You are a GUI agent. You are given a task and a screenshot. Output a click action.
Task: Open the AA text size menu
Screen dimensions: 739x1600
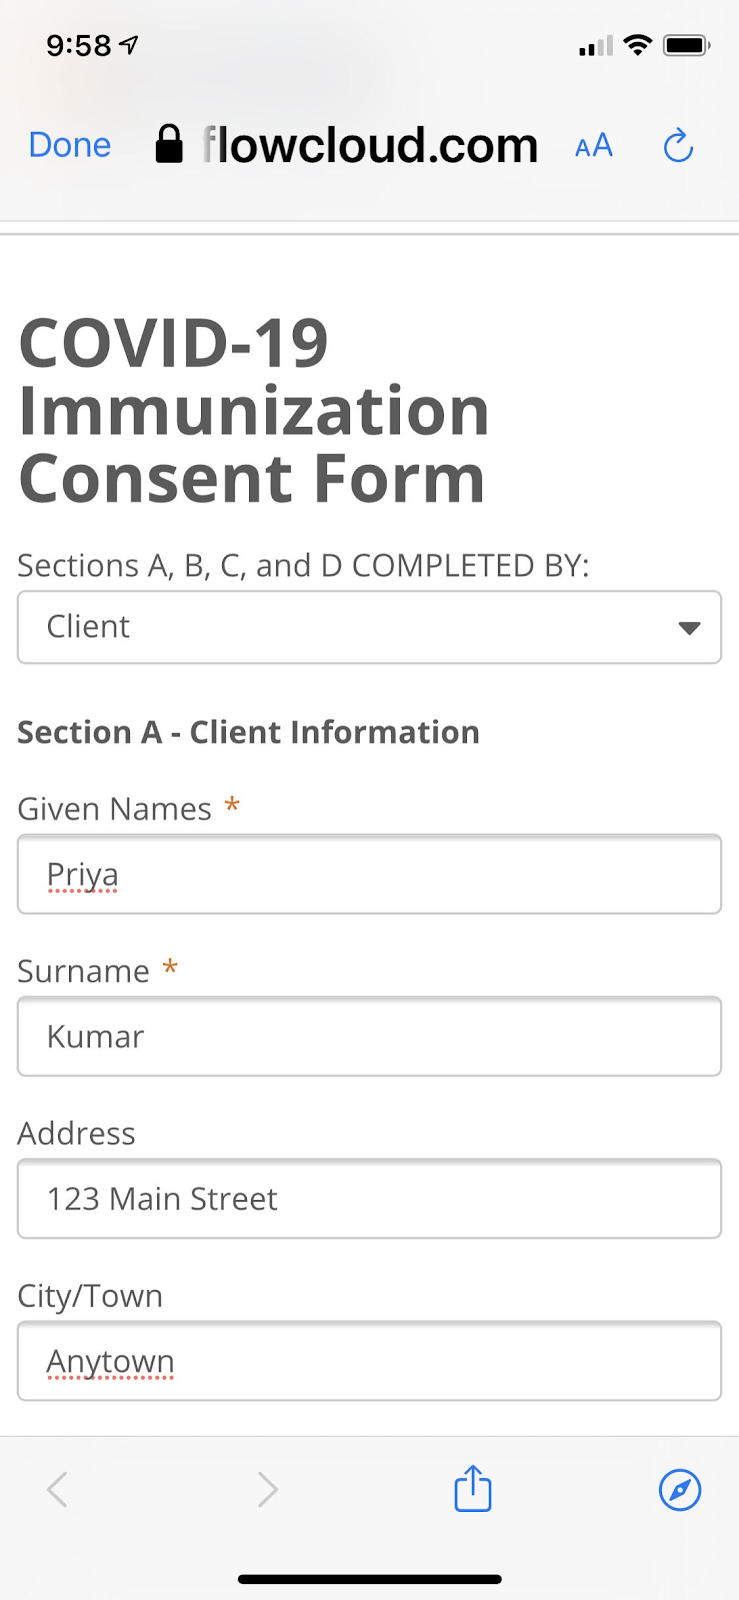(593, 146)
